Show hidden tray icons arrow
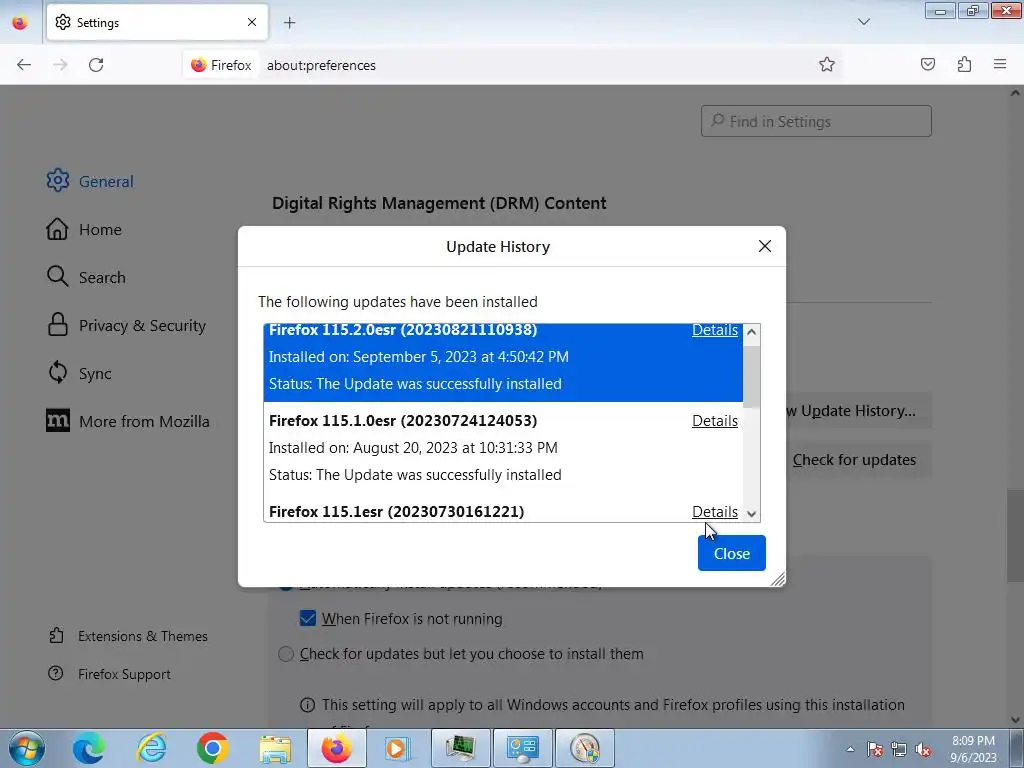The image size is (1024, 768). tap(850, 749)
